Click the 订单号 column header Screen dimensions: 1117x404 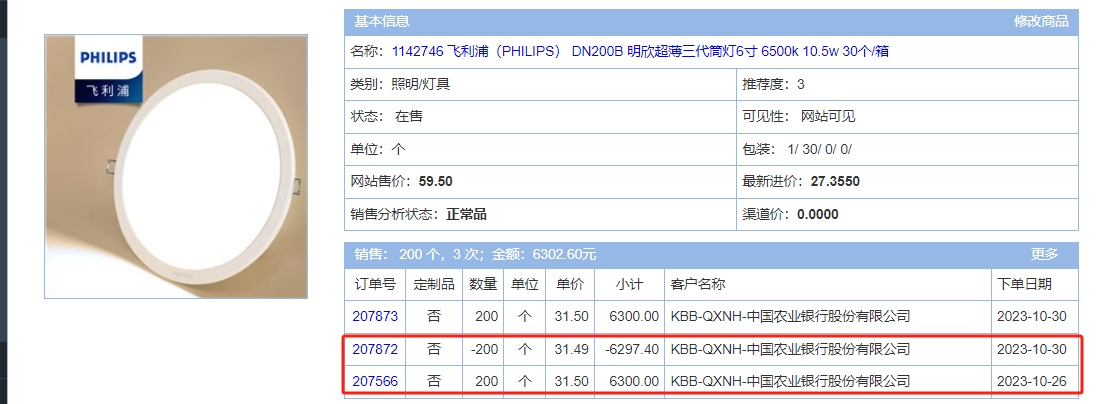click(x=375, y=284)
